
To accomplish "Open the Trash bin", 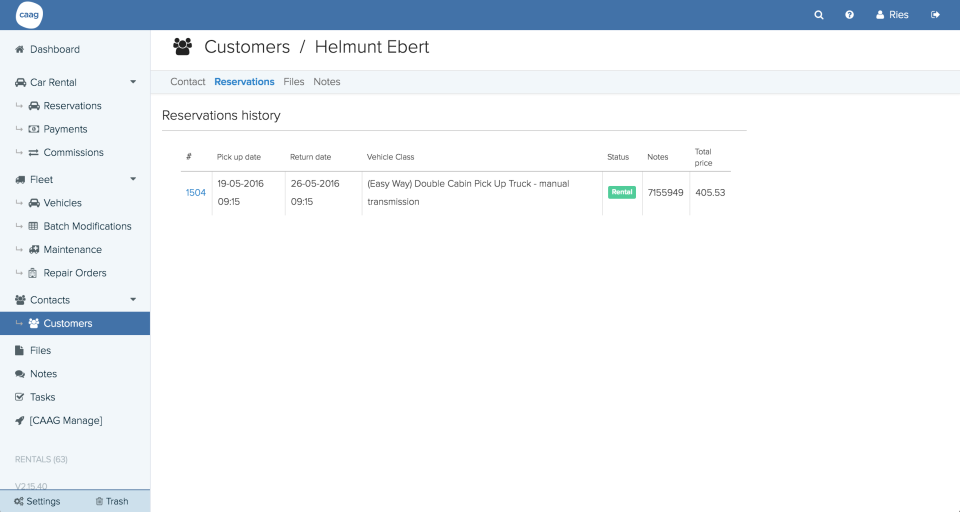I will [111, 501].
